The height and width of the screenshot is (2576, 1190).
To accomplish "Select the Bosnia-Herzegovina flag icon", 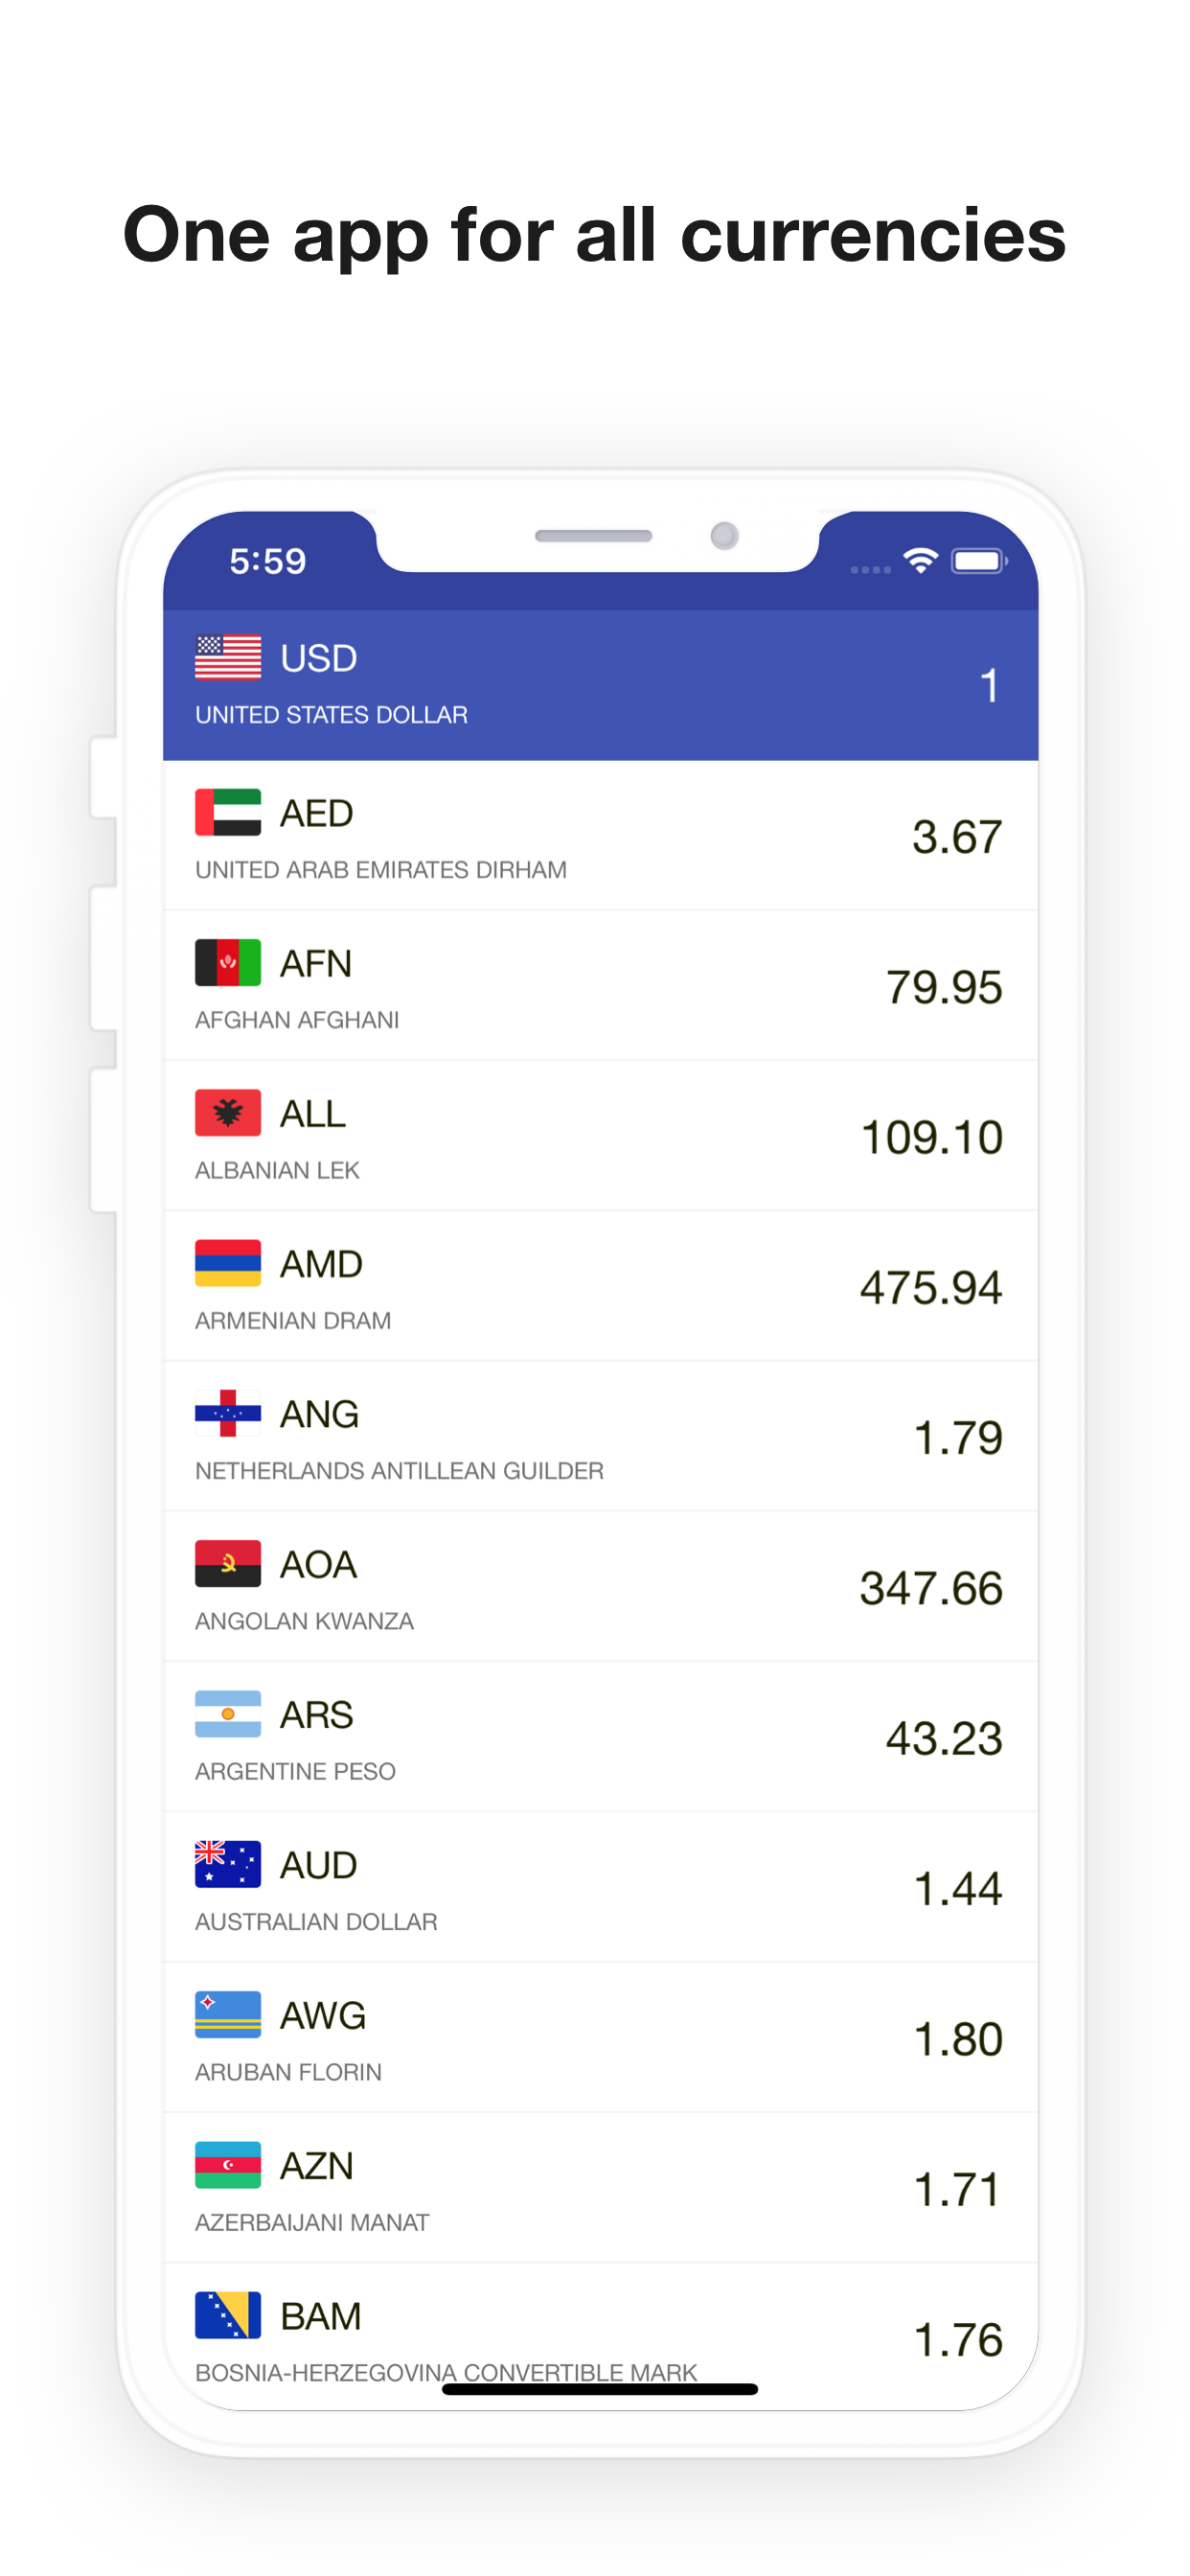I will coord(228,2313).
